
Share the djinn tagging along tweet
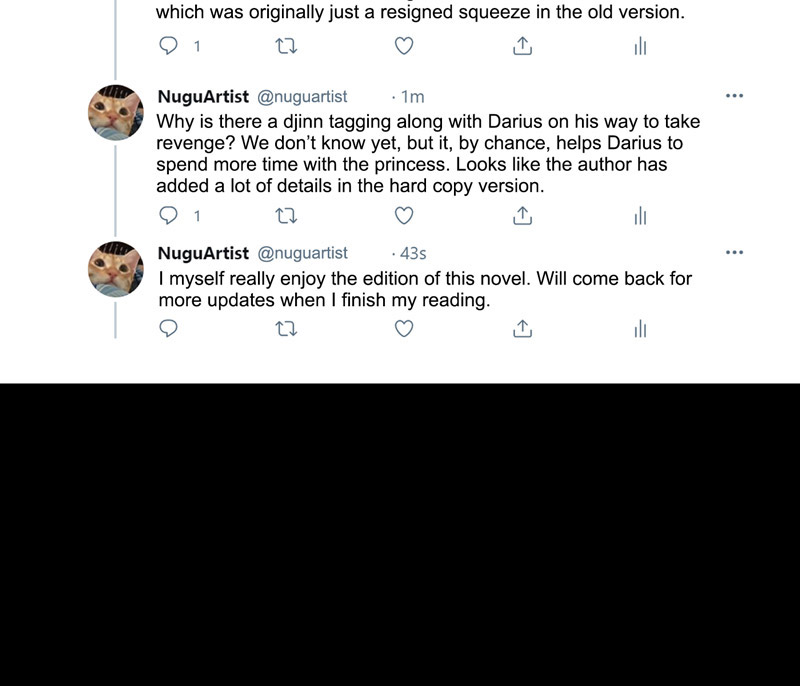pyautogui.click(x=521, y=216)
